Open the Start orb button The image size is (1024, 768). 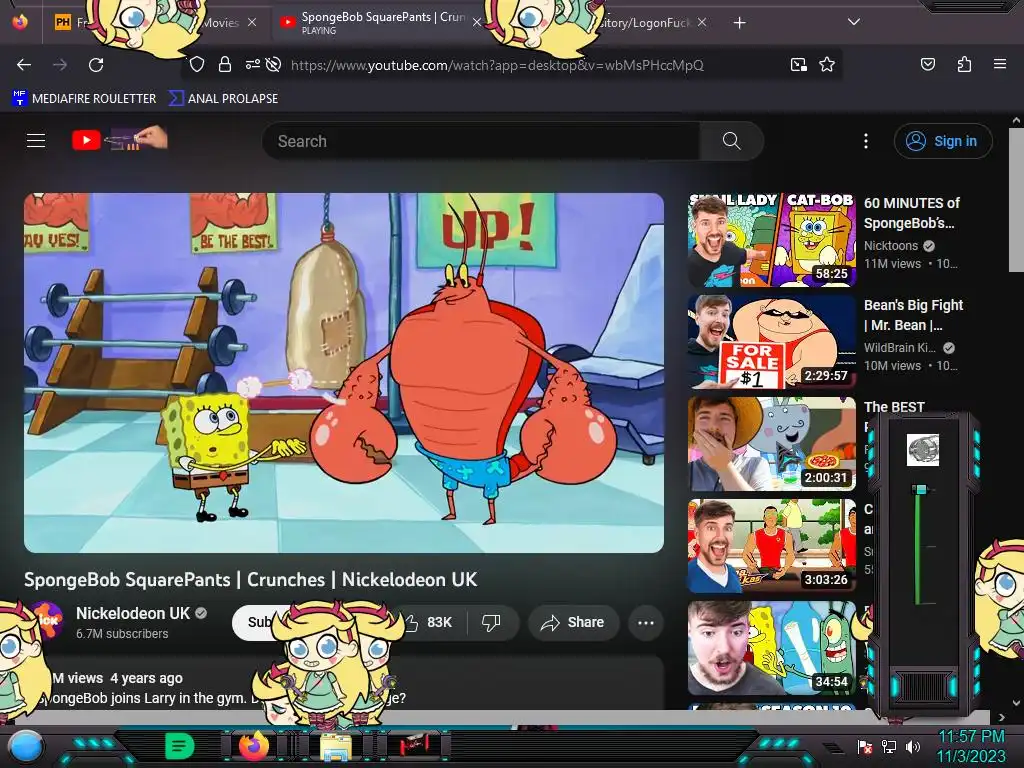coord(24,746)
